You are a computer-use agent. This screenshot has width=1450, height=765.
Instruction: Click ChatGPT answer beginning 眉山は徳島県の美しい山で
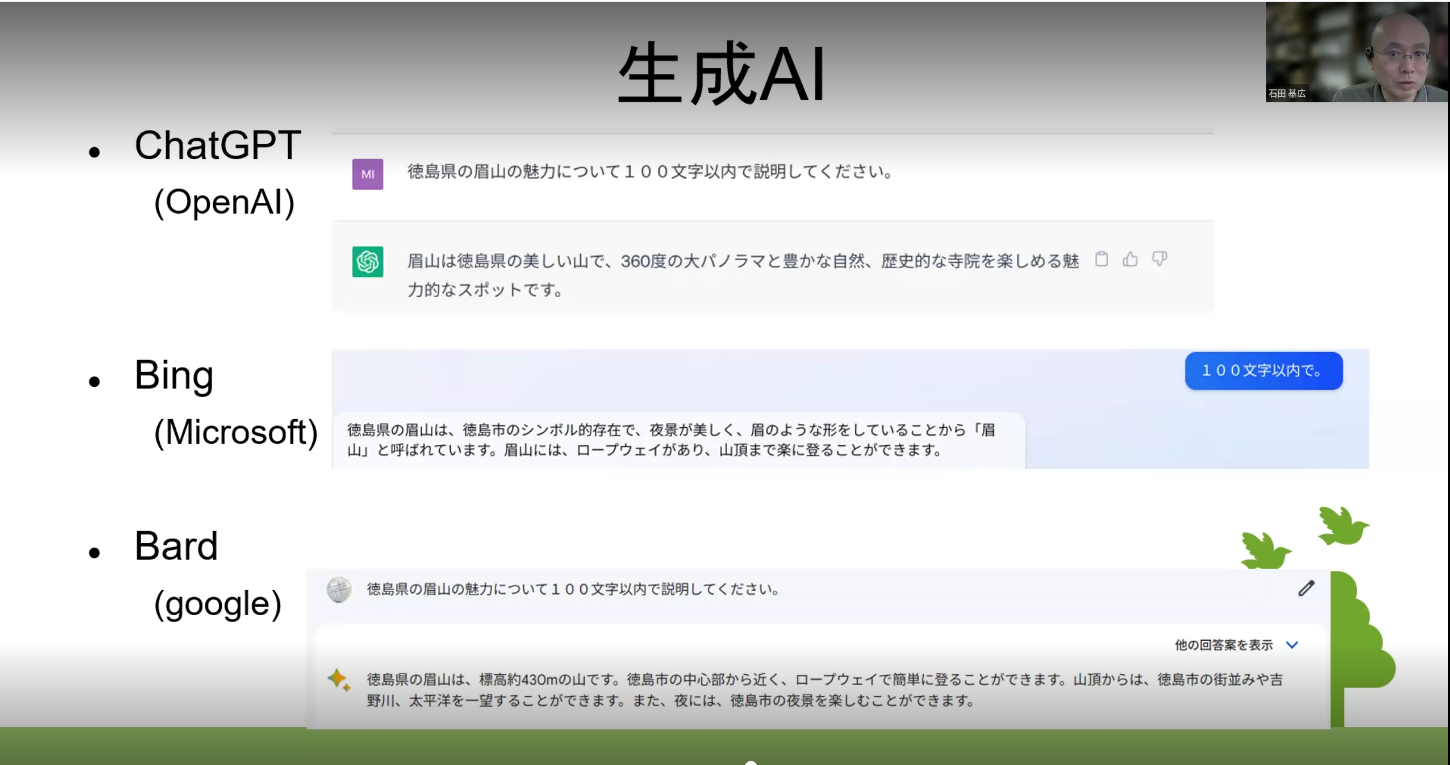pyautogui.click(x=743, y=275)
